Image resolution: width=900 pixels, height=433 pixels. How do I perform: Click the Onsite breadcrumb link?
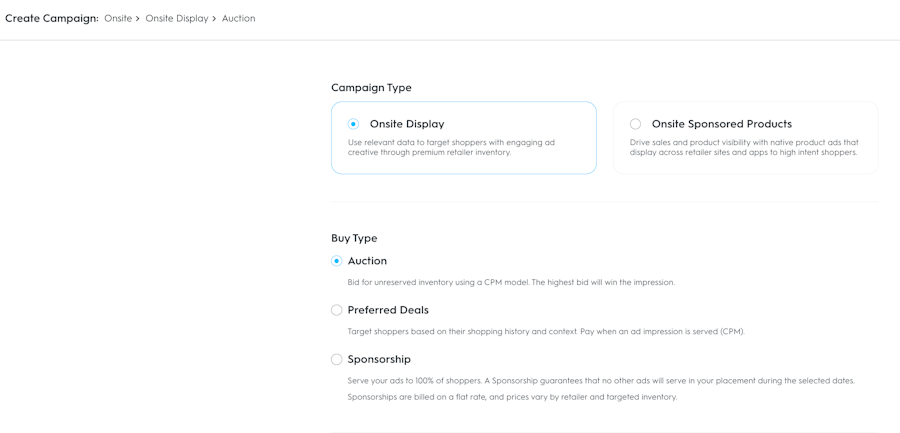coord(118,18)
